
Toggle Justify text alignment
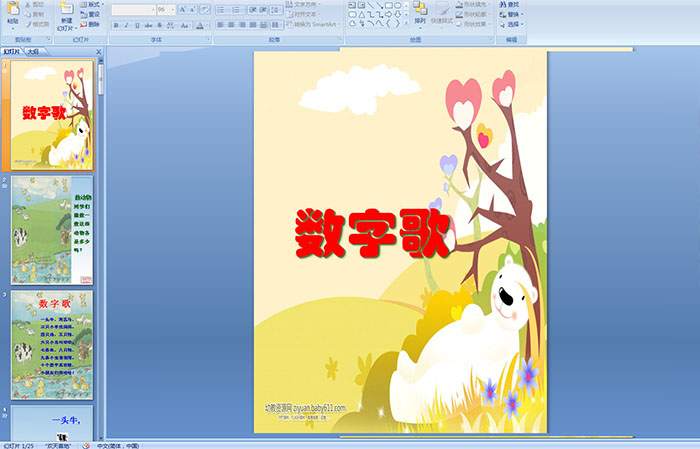(253, 25)
